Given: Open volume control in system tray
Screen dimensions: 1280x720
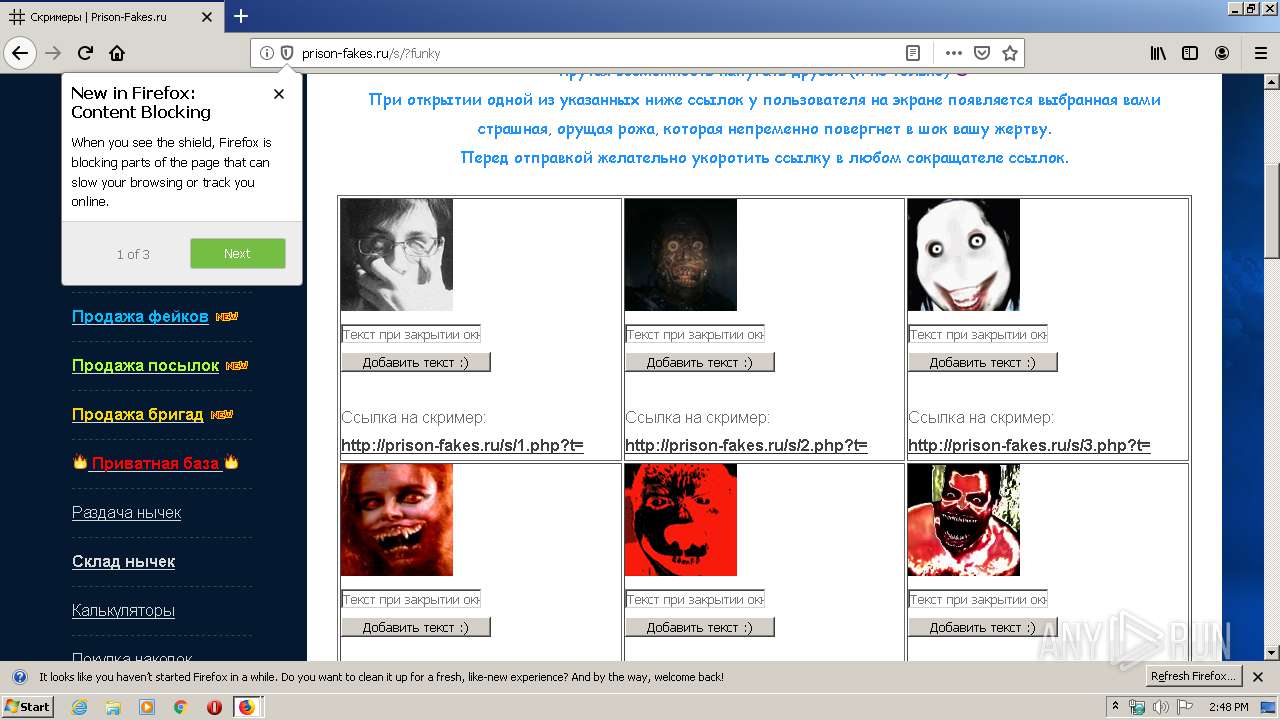Looking at the screenshot, I should pyautogui.click(x=1161, y=707).
